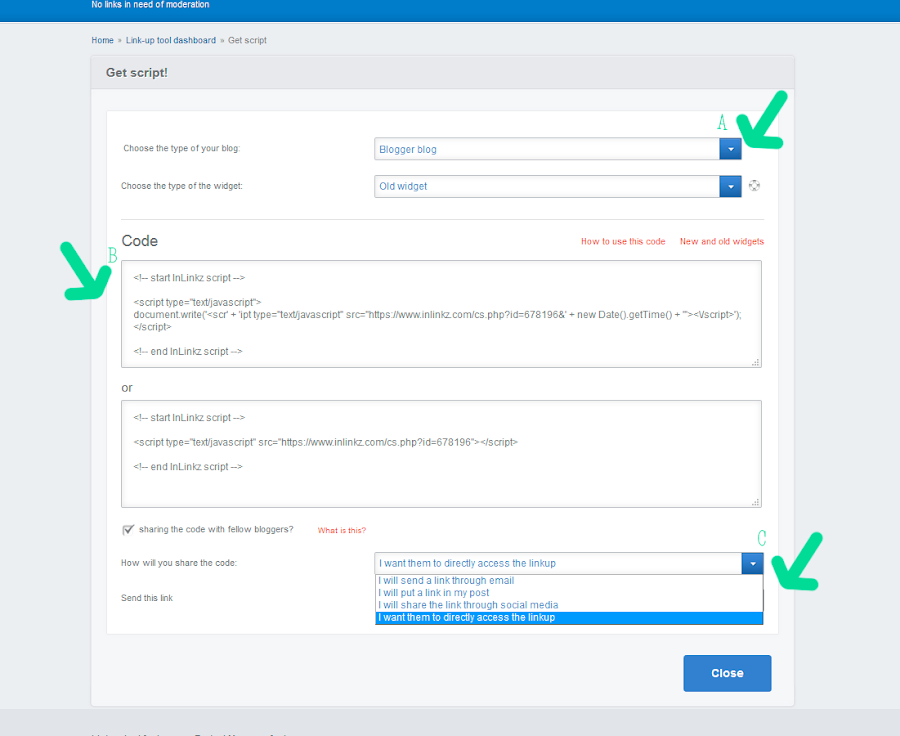Open the What is this? link
This screenshot has height=736, width=900.
pos(342,530)
